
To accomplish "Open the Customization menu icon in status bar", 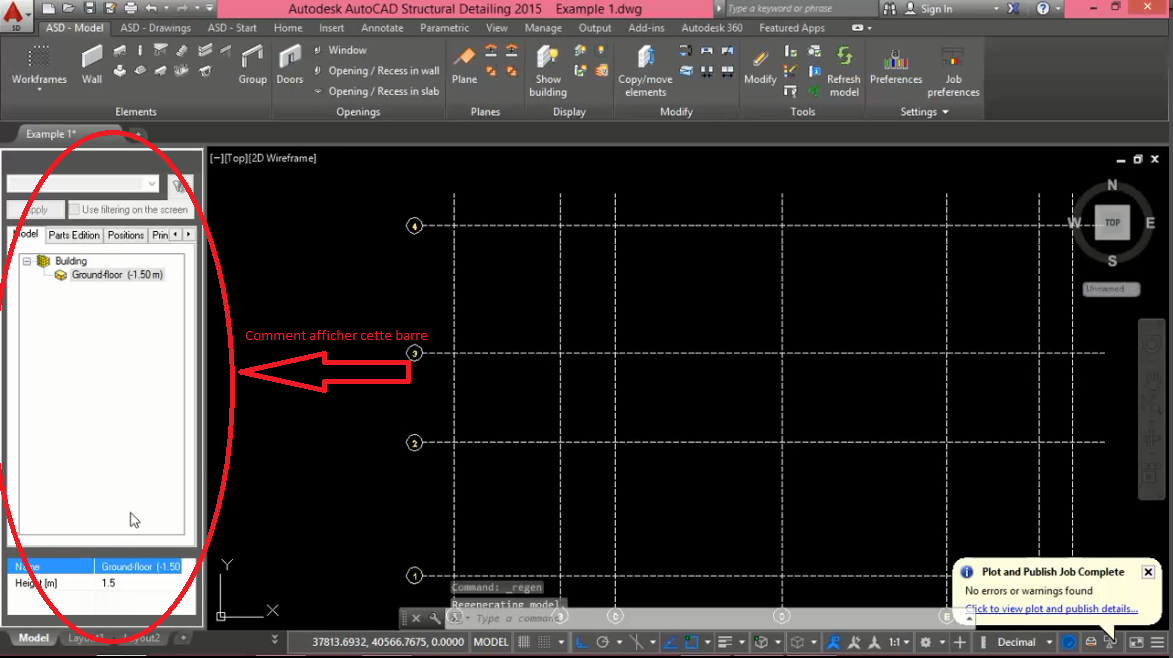I will click(x=1157, y=642).
